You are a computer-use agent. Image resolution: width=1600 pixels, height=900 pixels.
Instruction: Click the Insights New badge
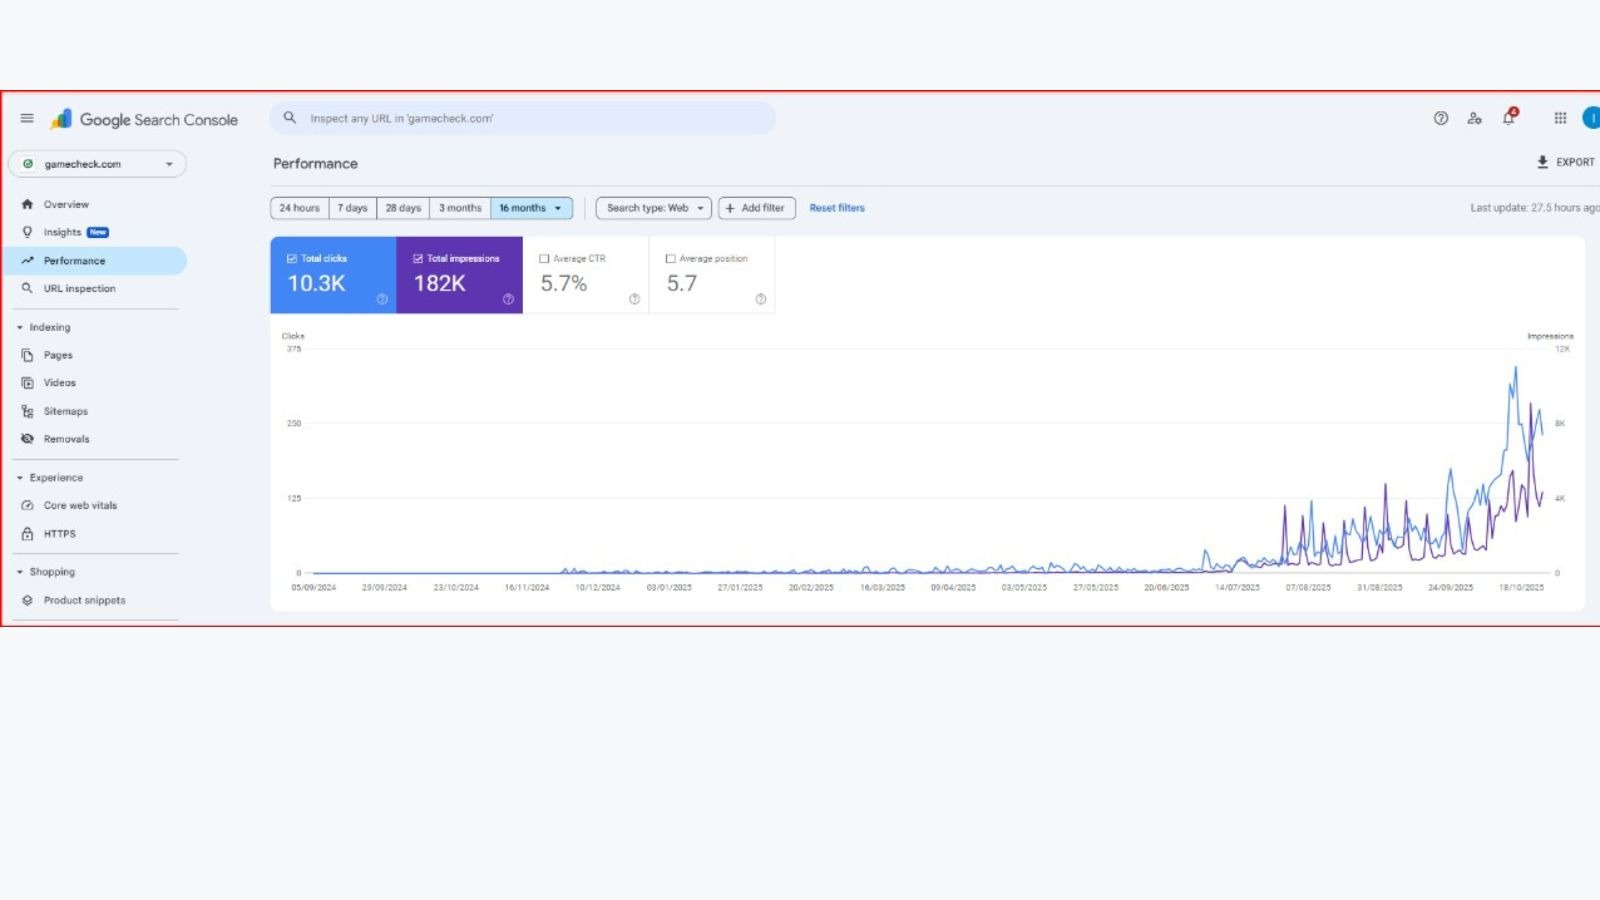pyautogui.click(x=98, y=232)
